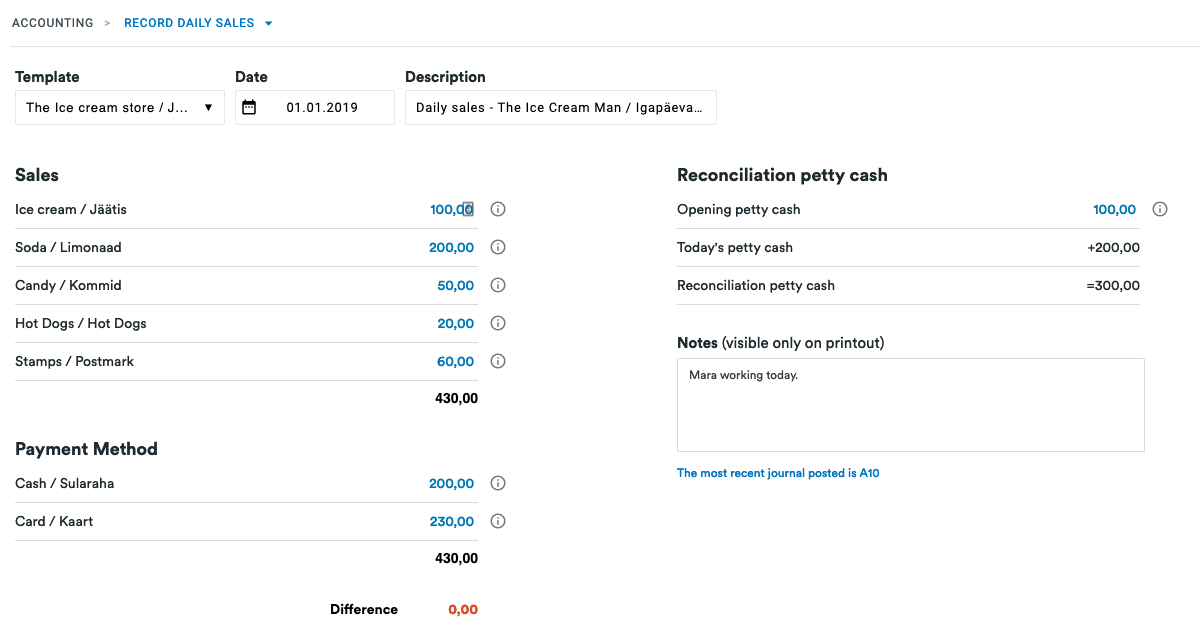Screen dimensions: 1201x636
Task: Click the Description text field
Action: (x=560, y=108)
